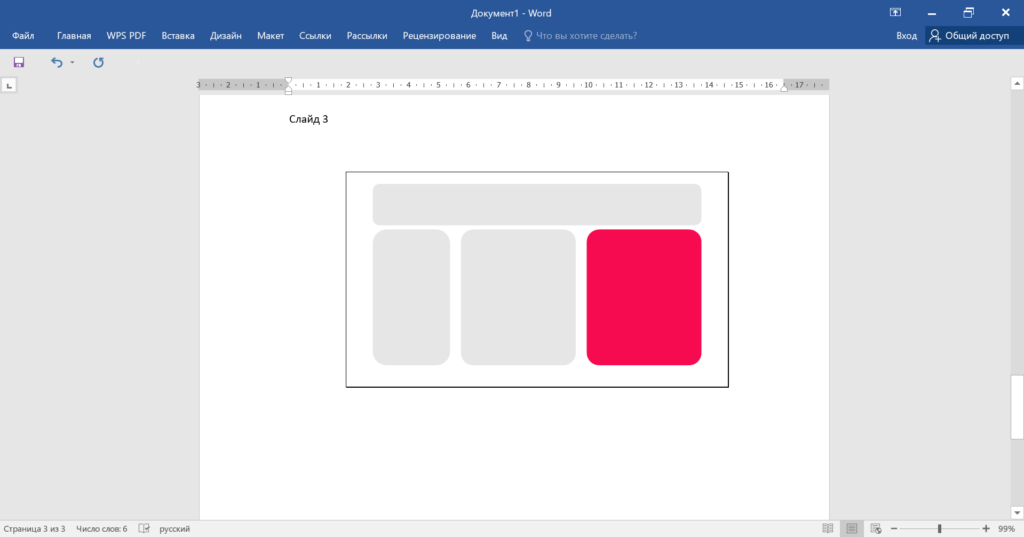1024x537 pixels.
Task: Click the zoom in plus button
Action: point(985,529)
